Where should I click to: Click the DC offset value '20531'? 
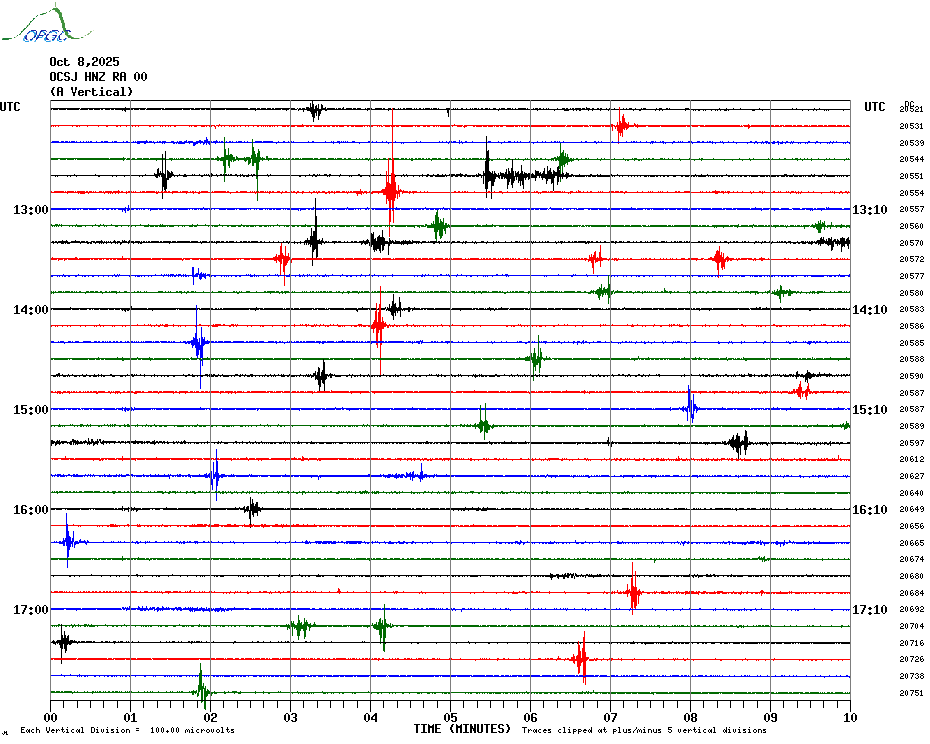912,126
